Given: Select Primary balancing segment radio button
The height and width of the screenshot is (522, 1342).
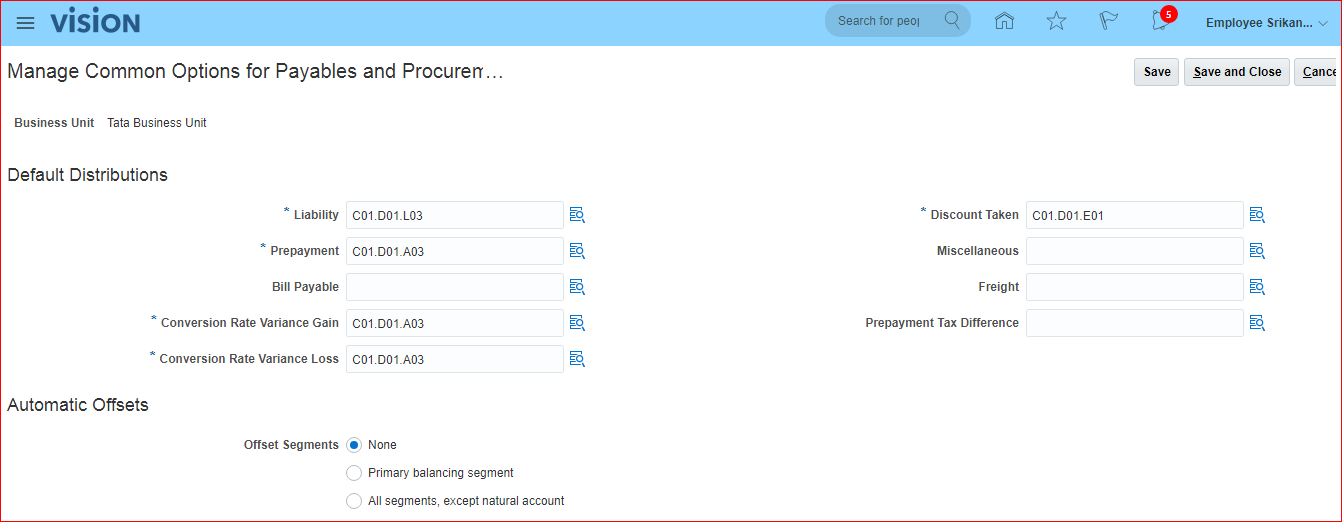Looking at the screenshot, I should [354, 473].
